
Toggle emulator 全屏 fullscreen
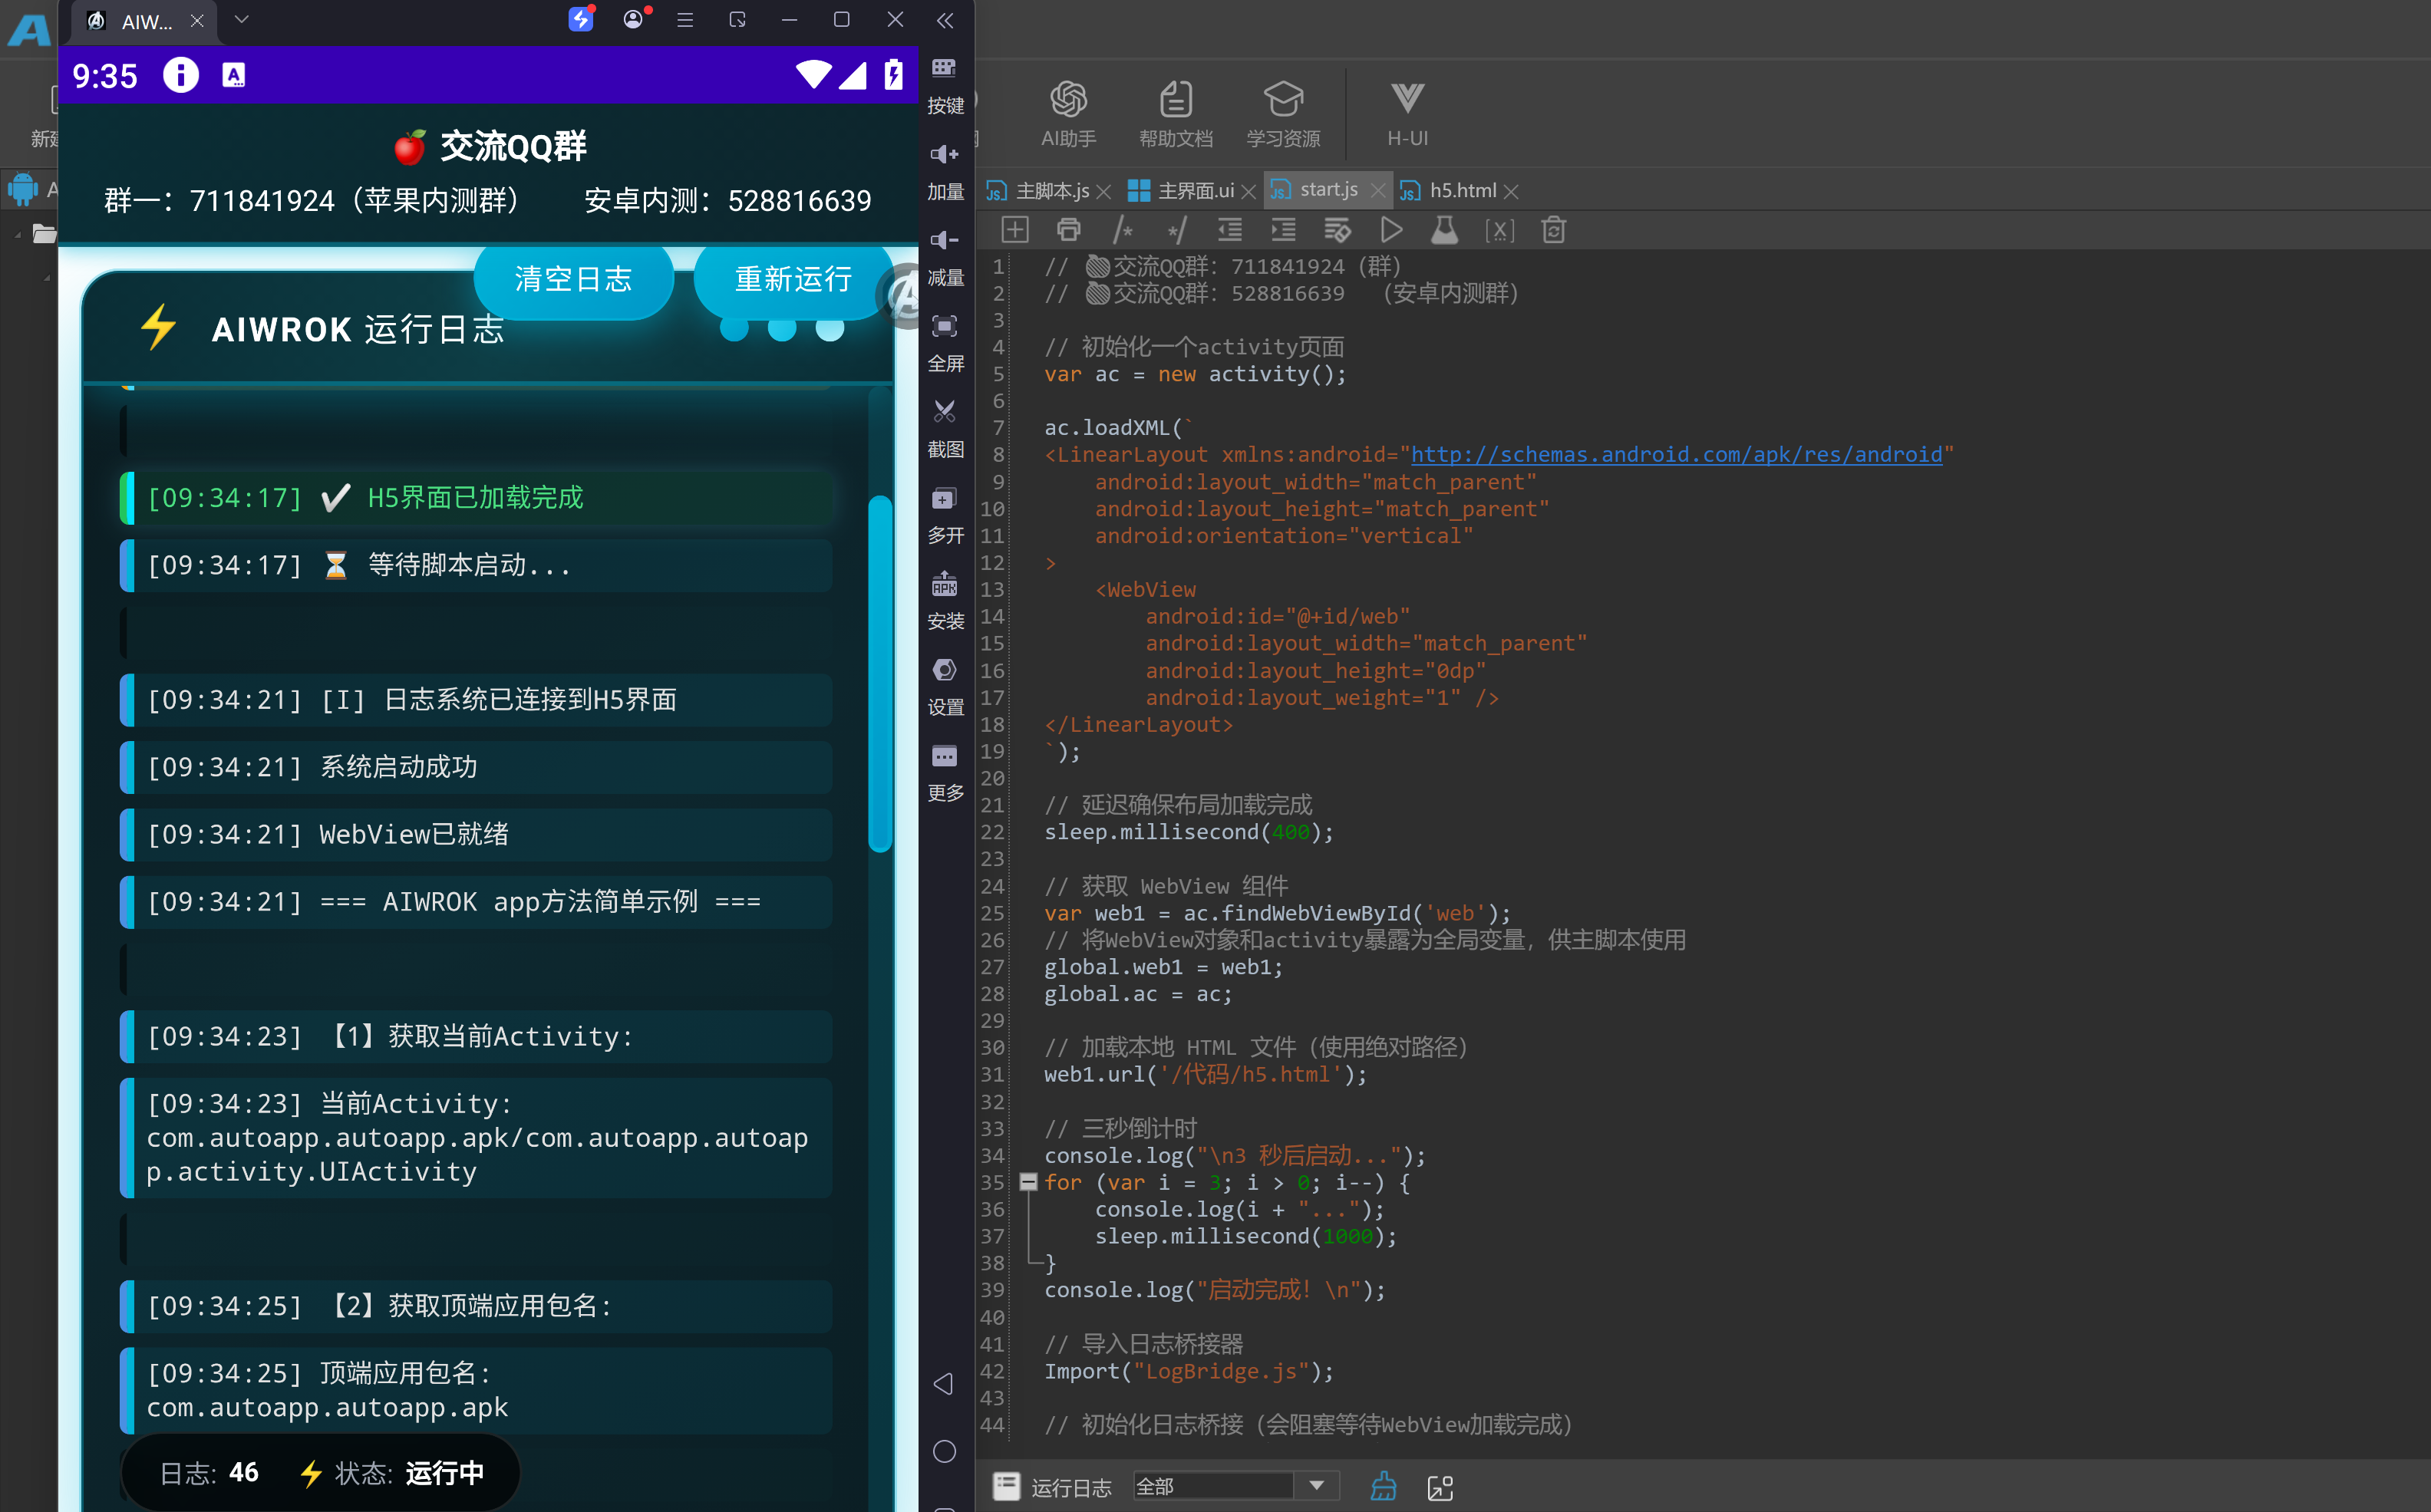(x=945, y=344)
